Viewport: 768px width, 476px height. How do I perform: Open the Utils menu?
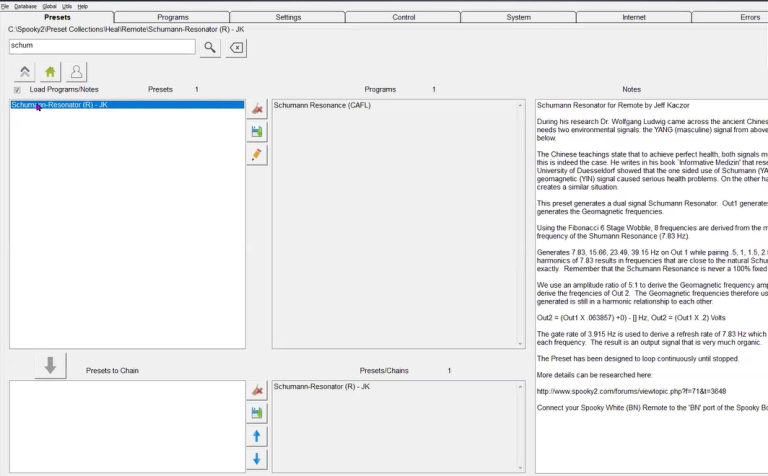point(67,6)
